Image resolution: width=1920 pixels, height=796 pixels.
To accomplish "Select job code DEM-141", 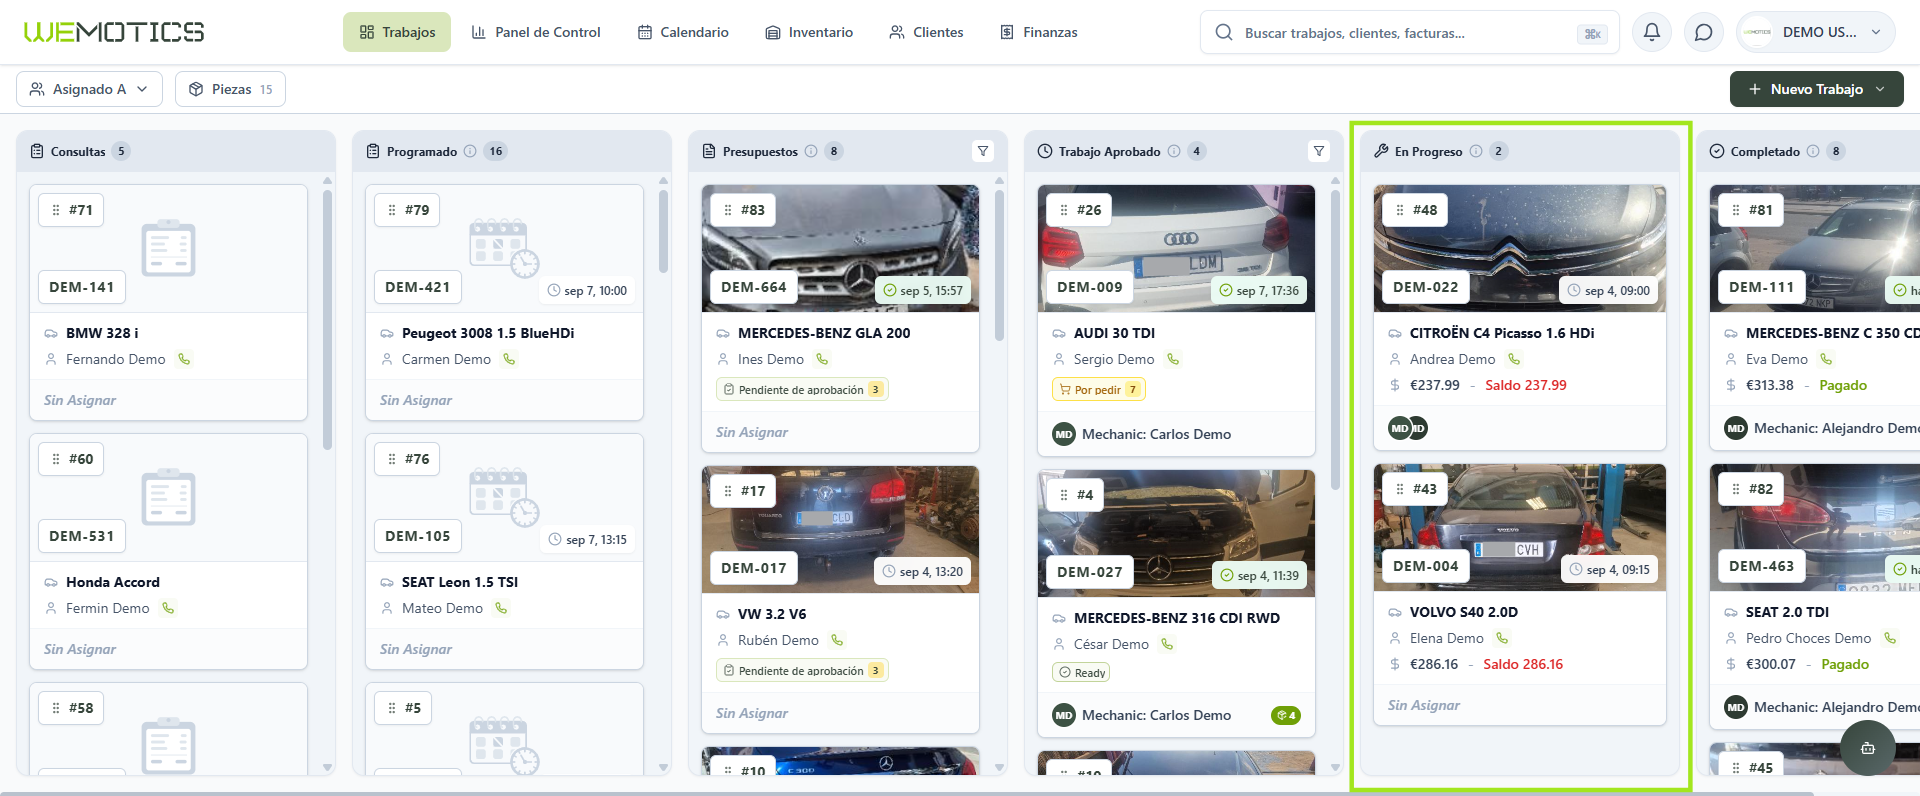I will (x=82, y=287).
